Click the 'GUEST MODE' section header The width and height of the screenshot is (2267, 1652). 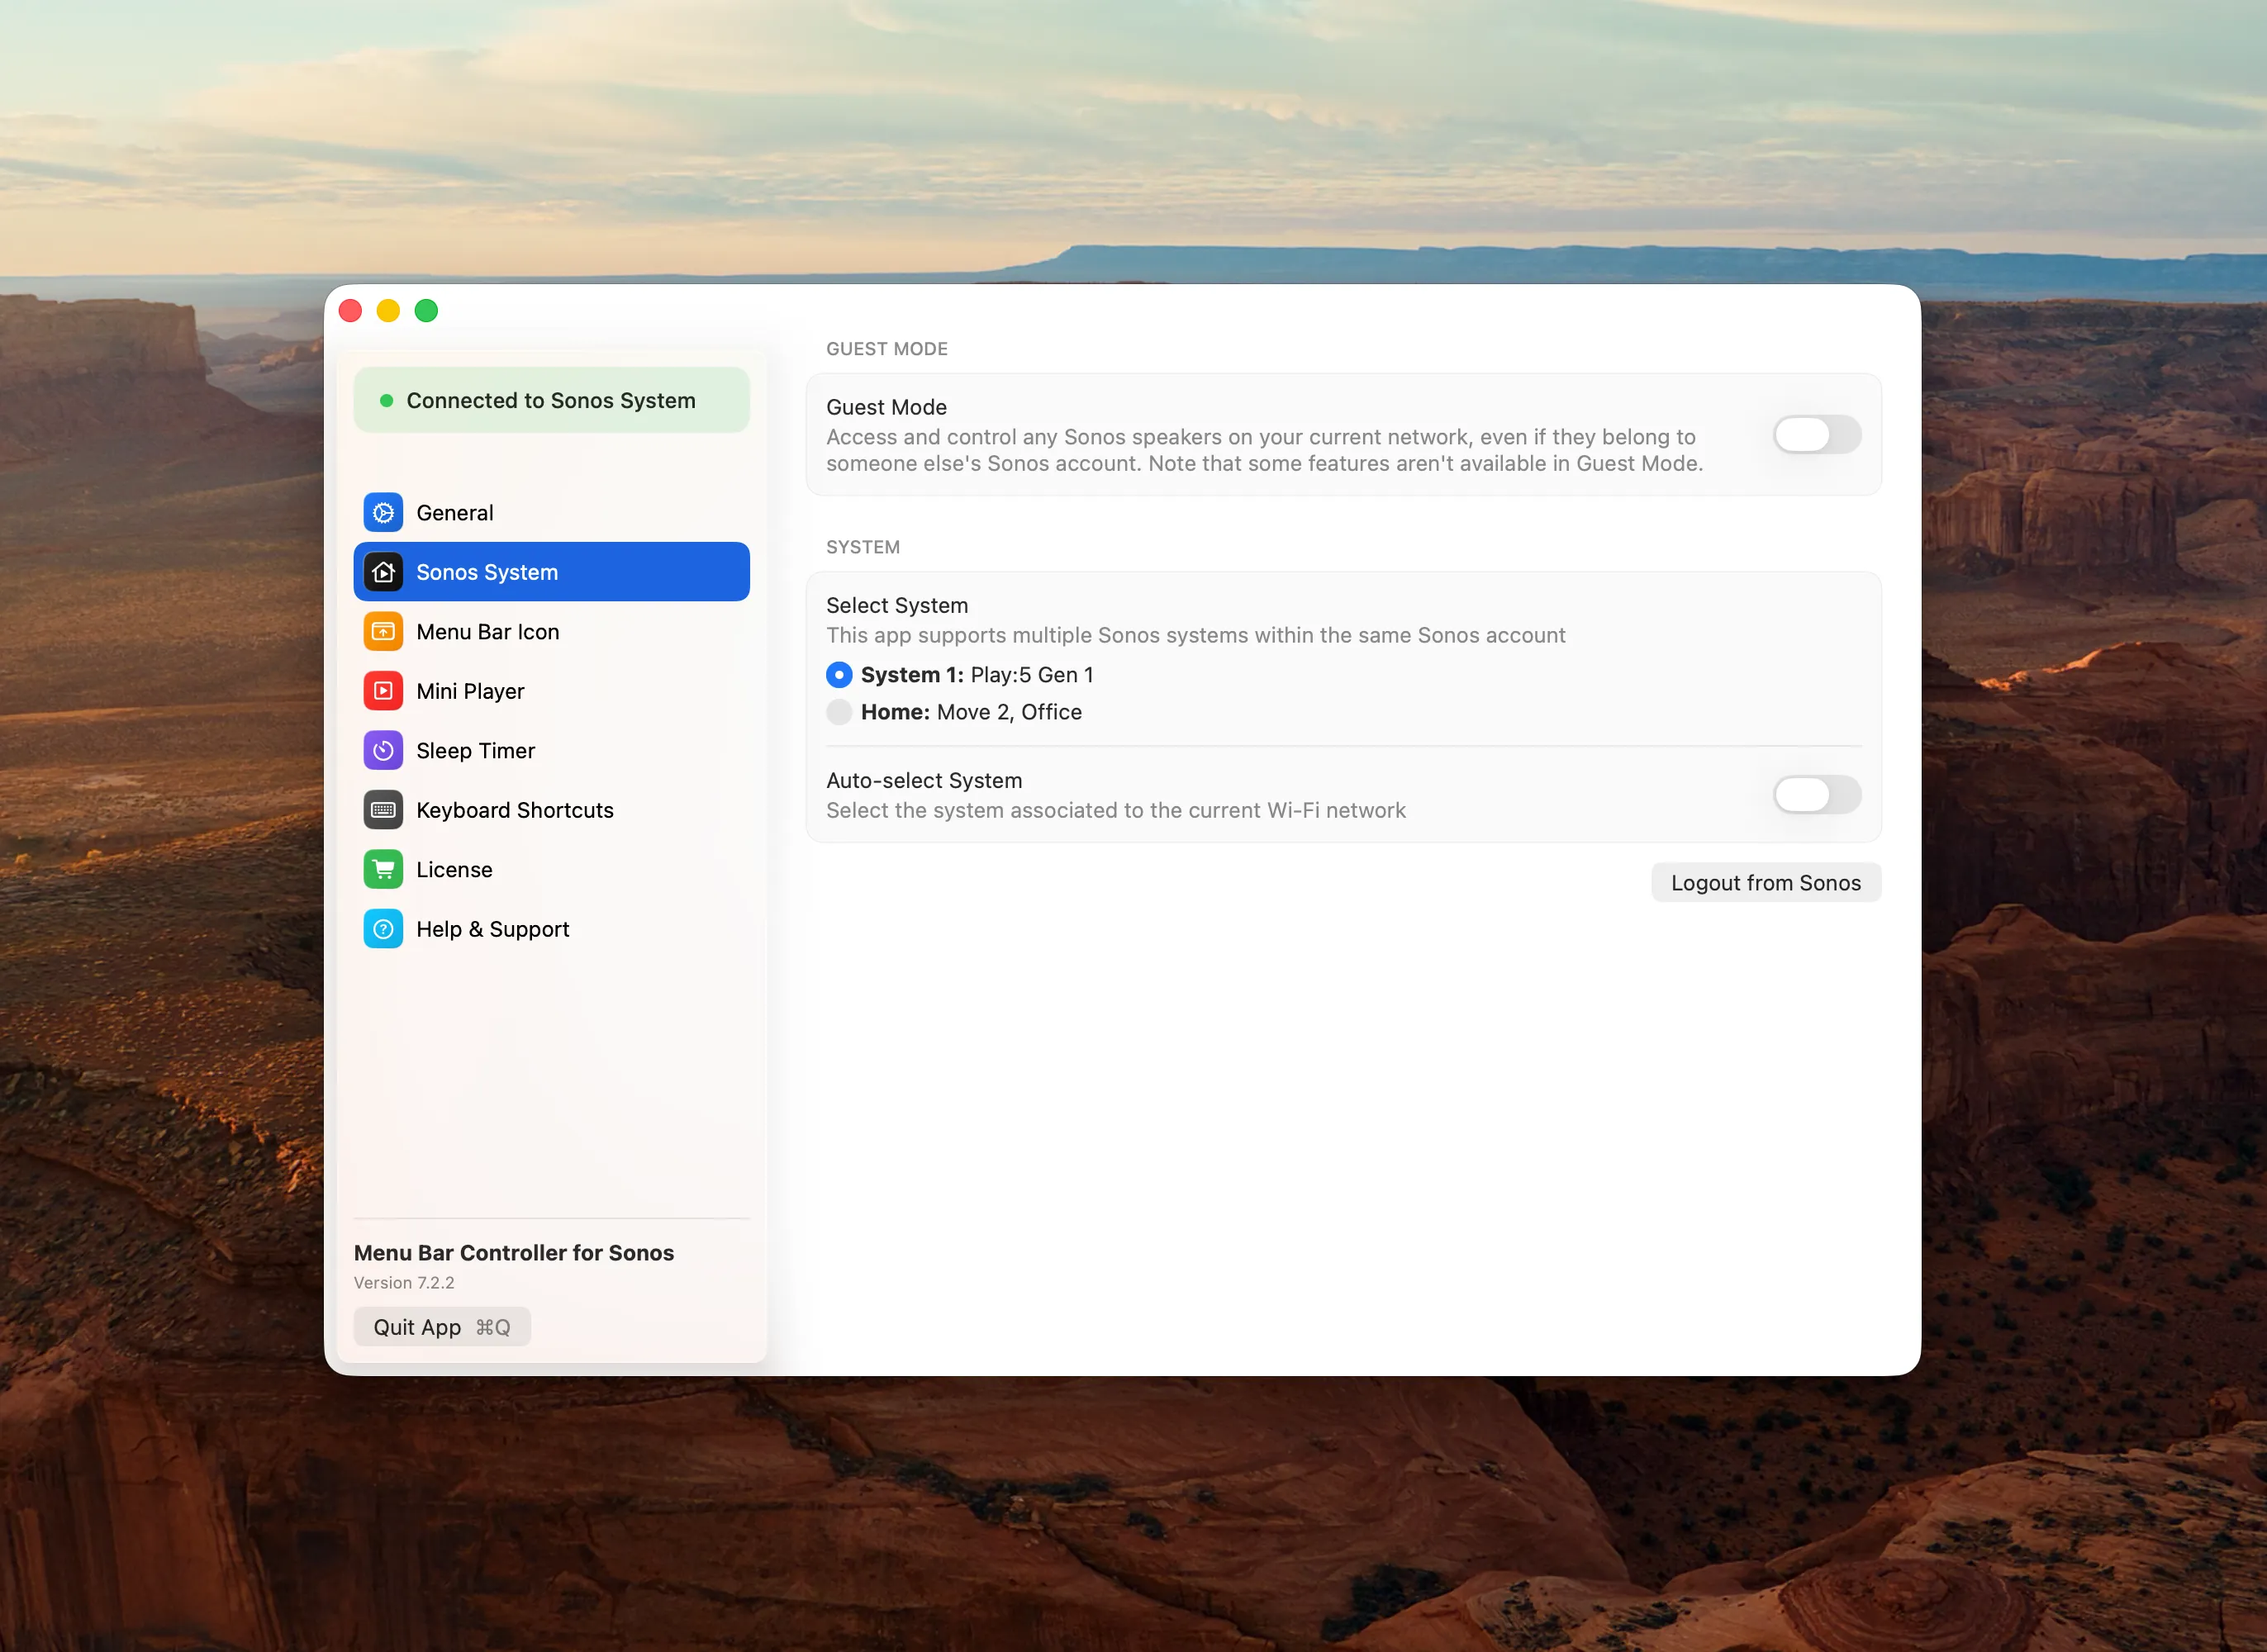click(x=887, y=349)
